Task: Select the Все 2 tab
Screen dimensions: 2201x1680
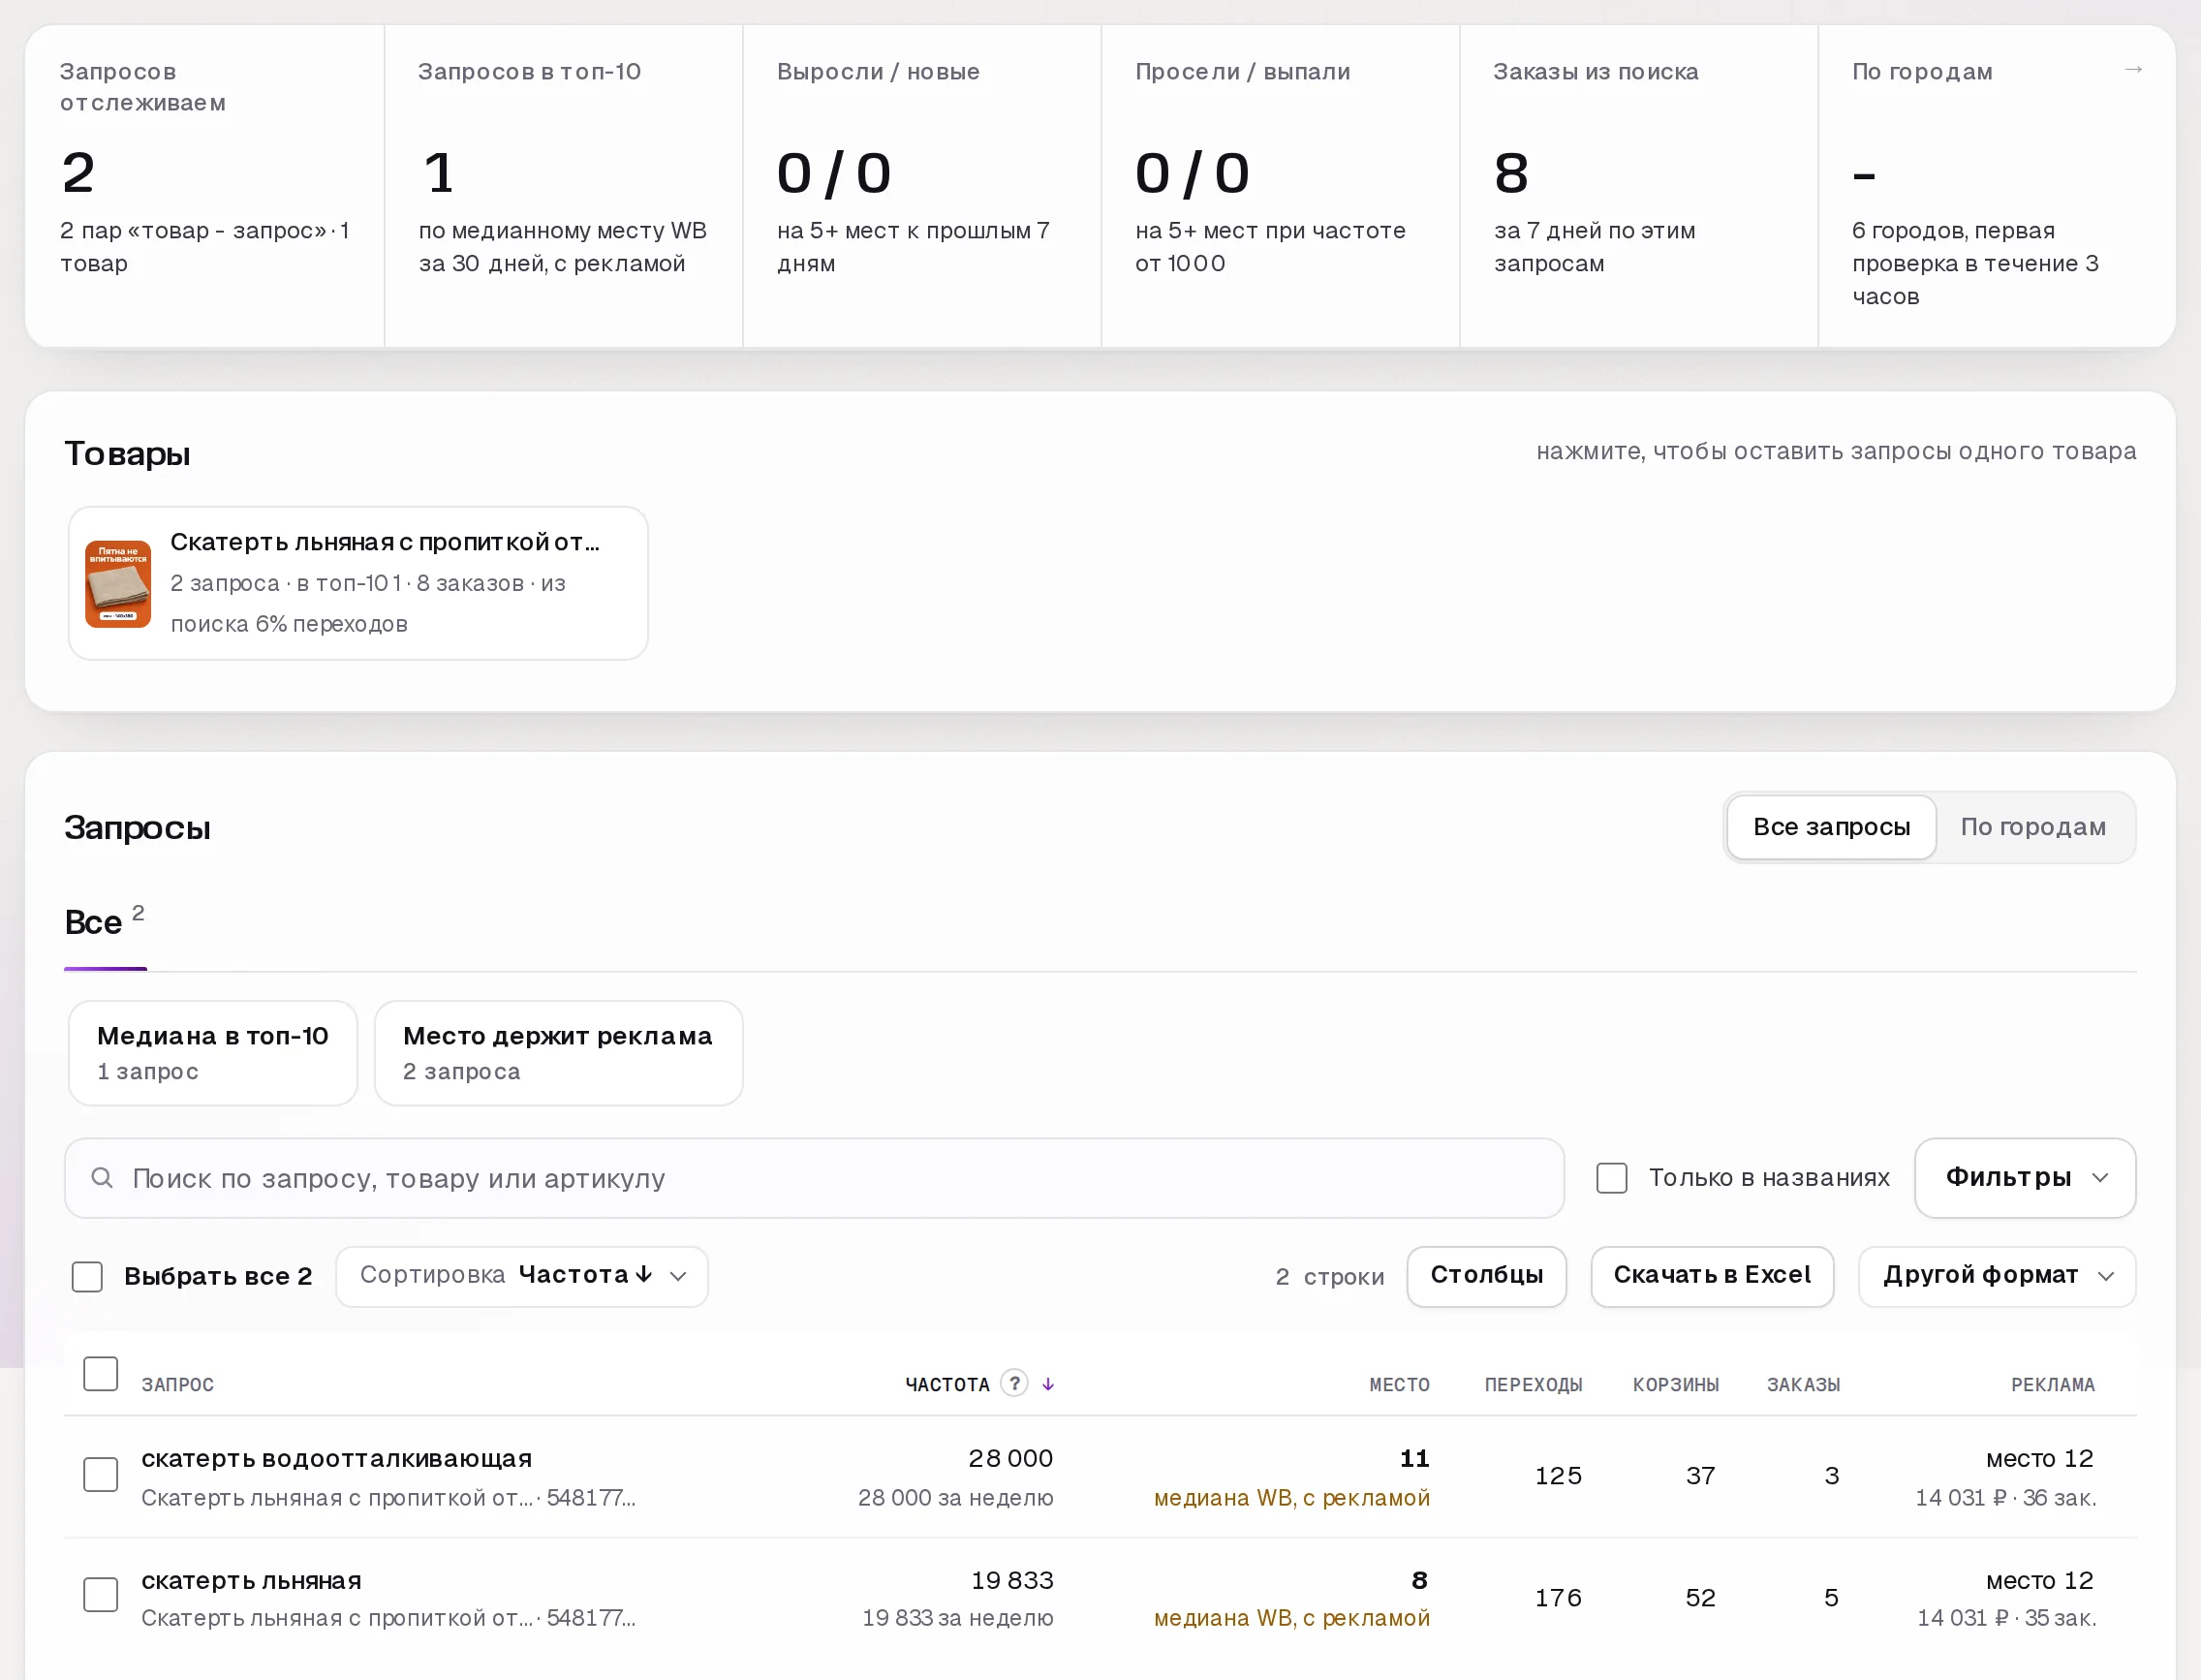Action: pos(105,922)
